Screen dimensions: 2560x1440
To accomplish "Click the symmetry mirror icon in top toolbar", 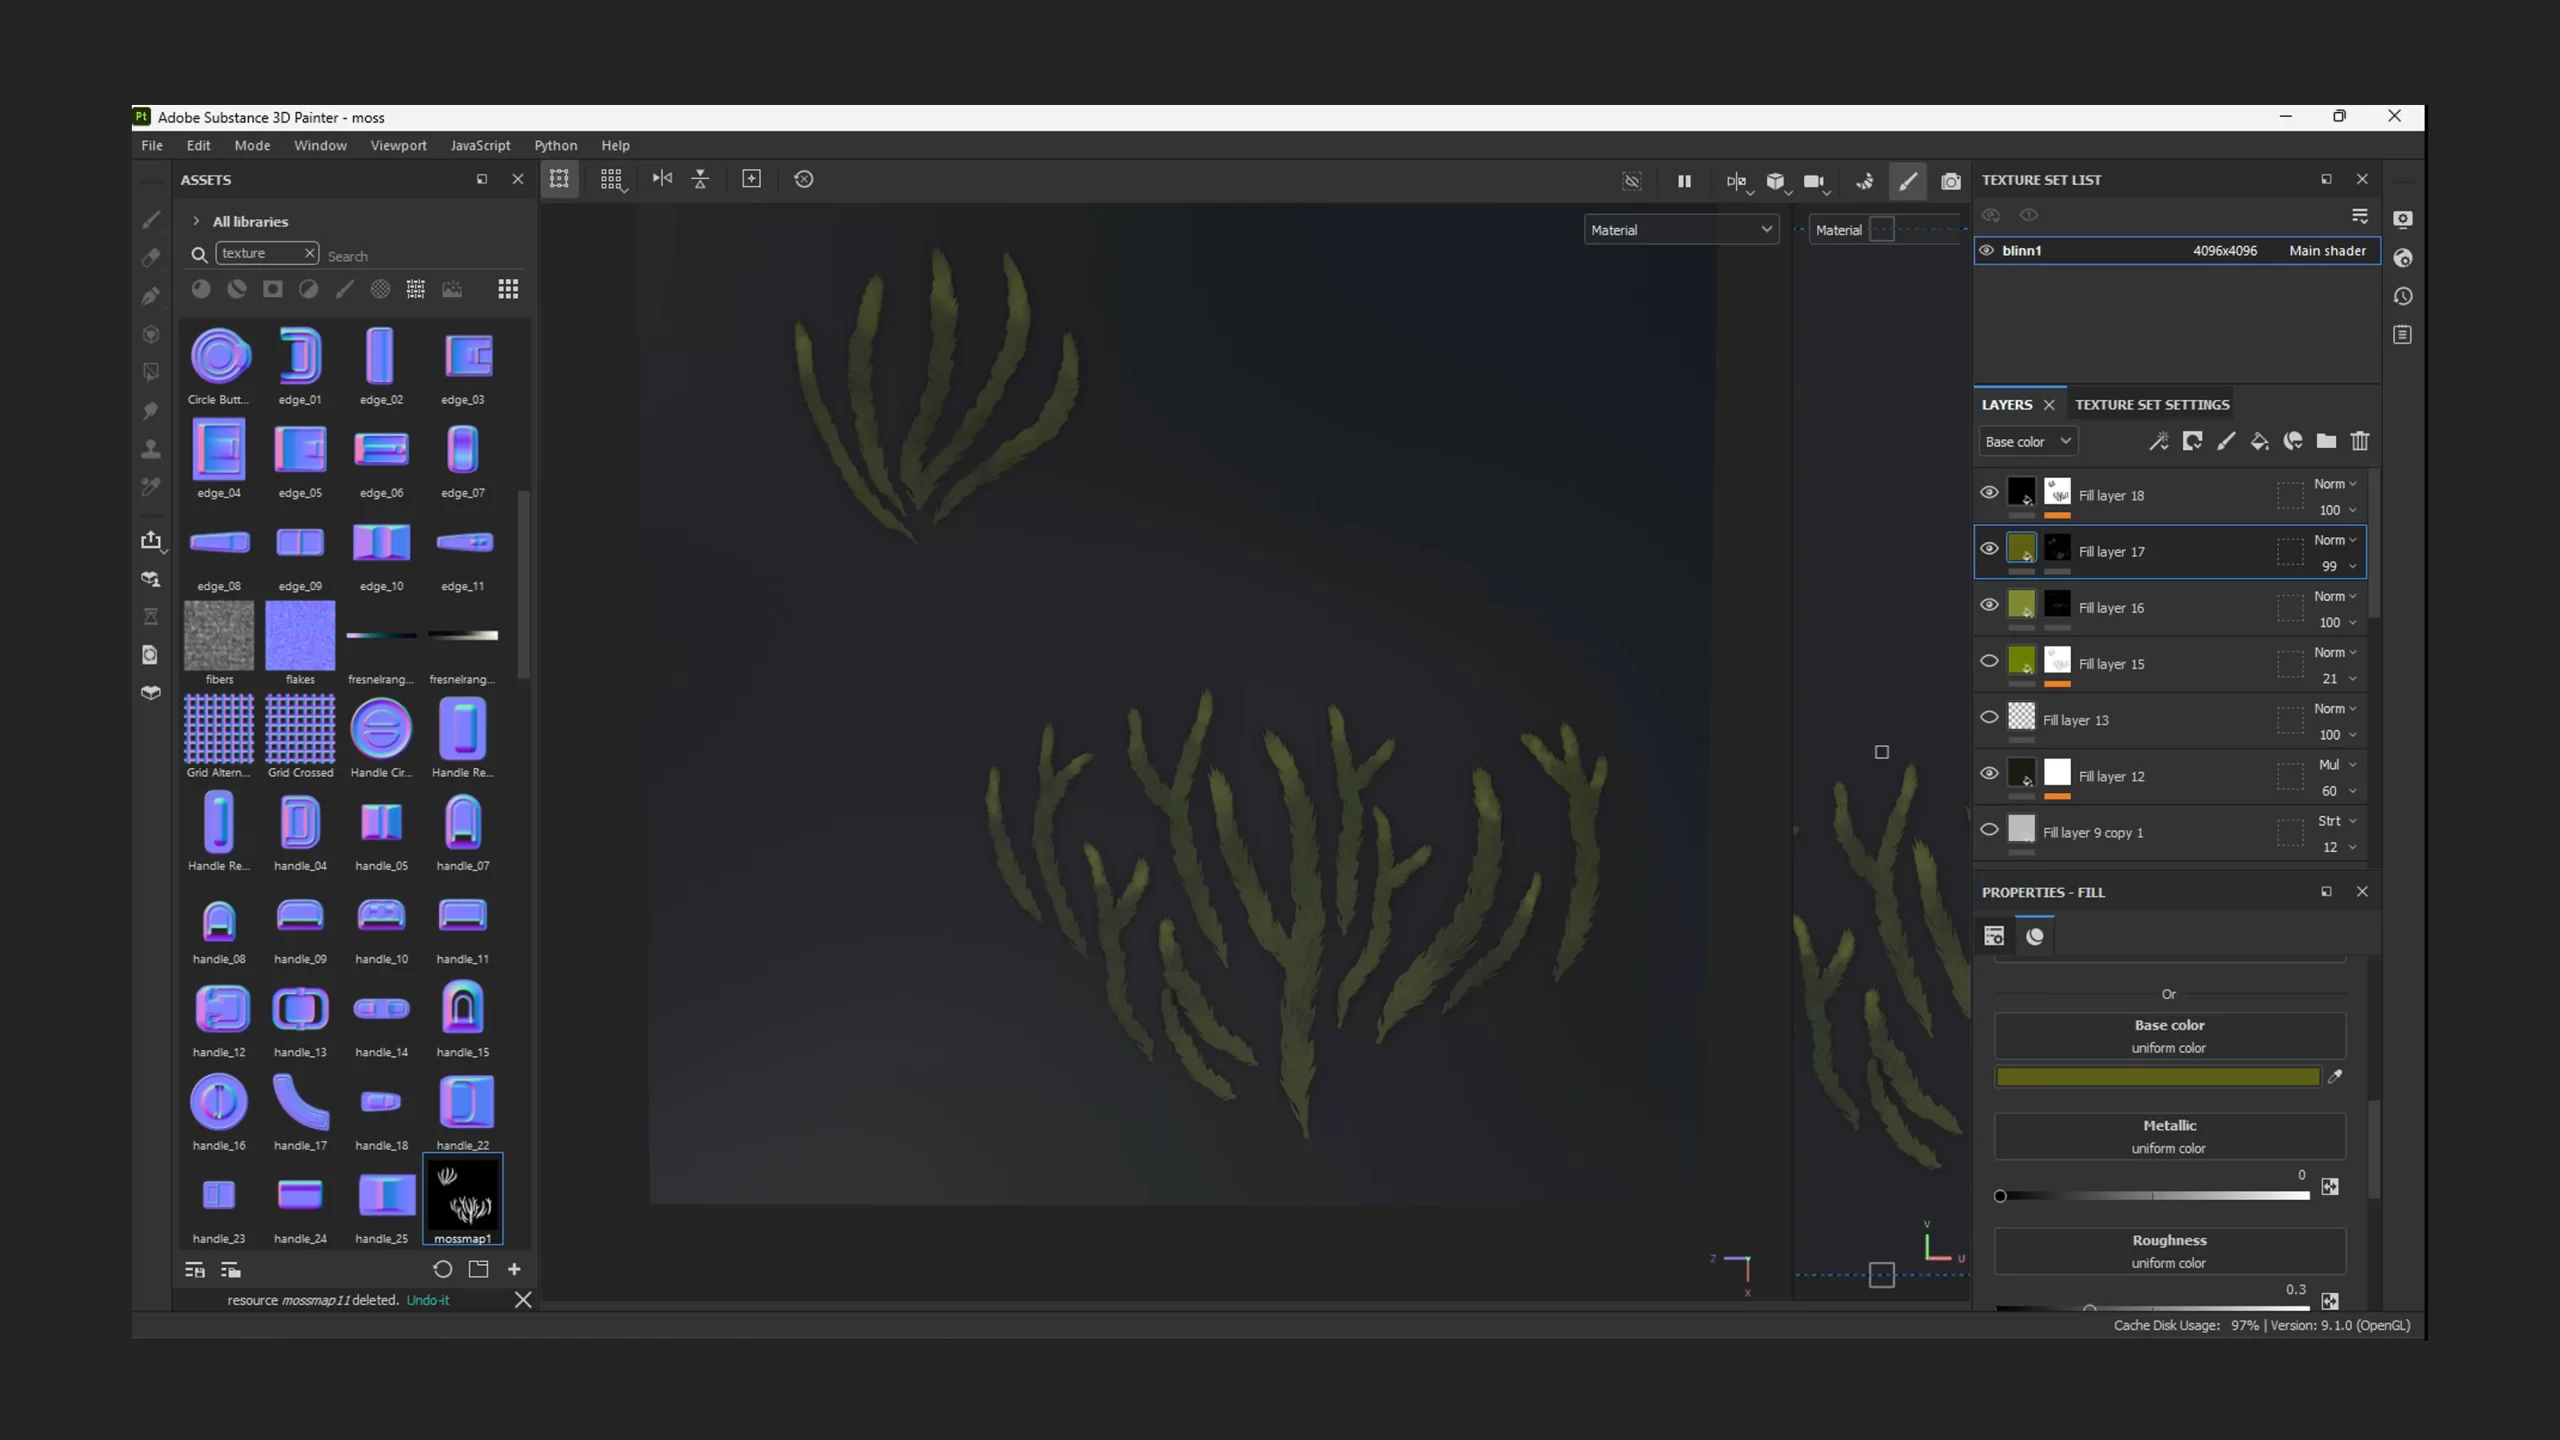I will pyautogui.click(x=662, y=179).
